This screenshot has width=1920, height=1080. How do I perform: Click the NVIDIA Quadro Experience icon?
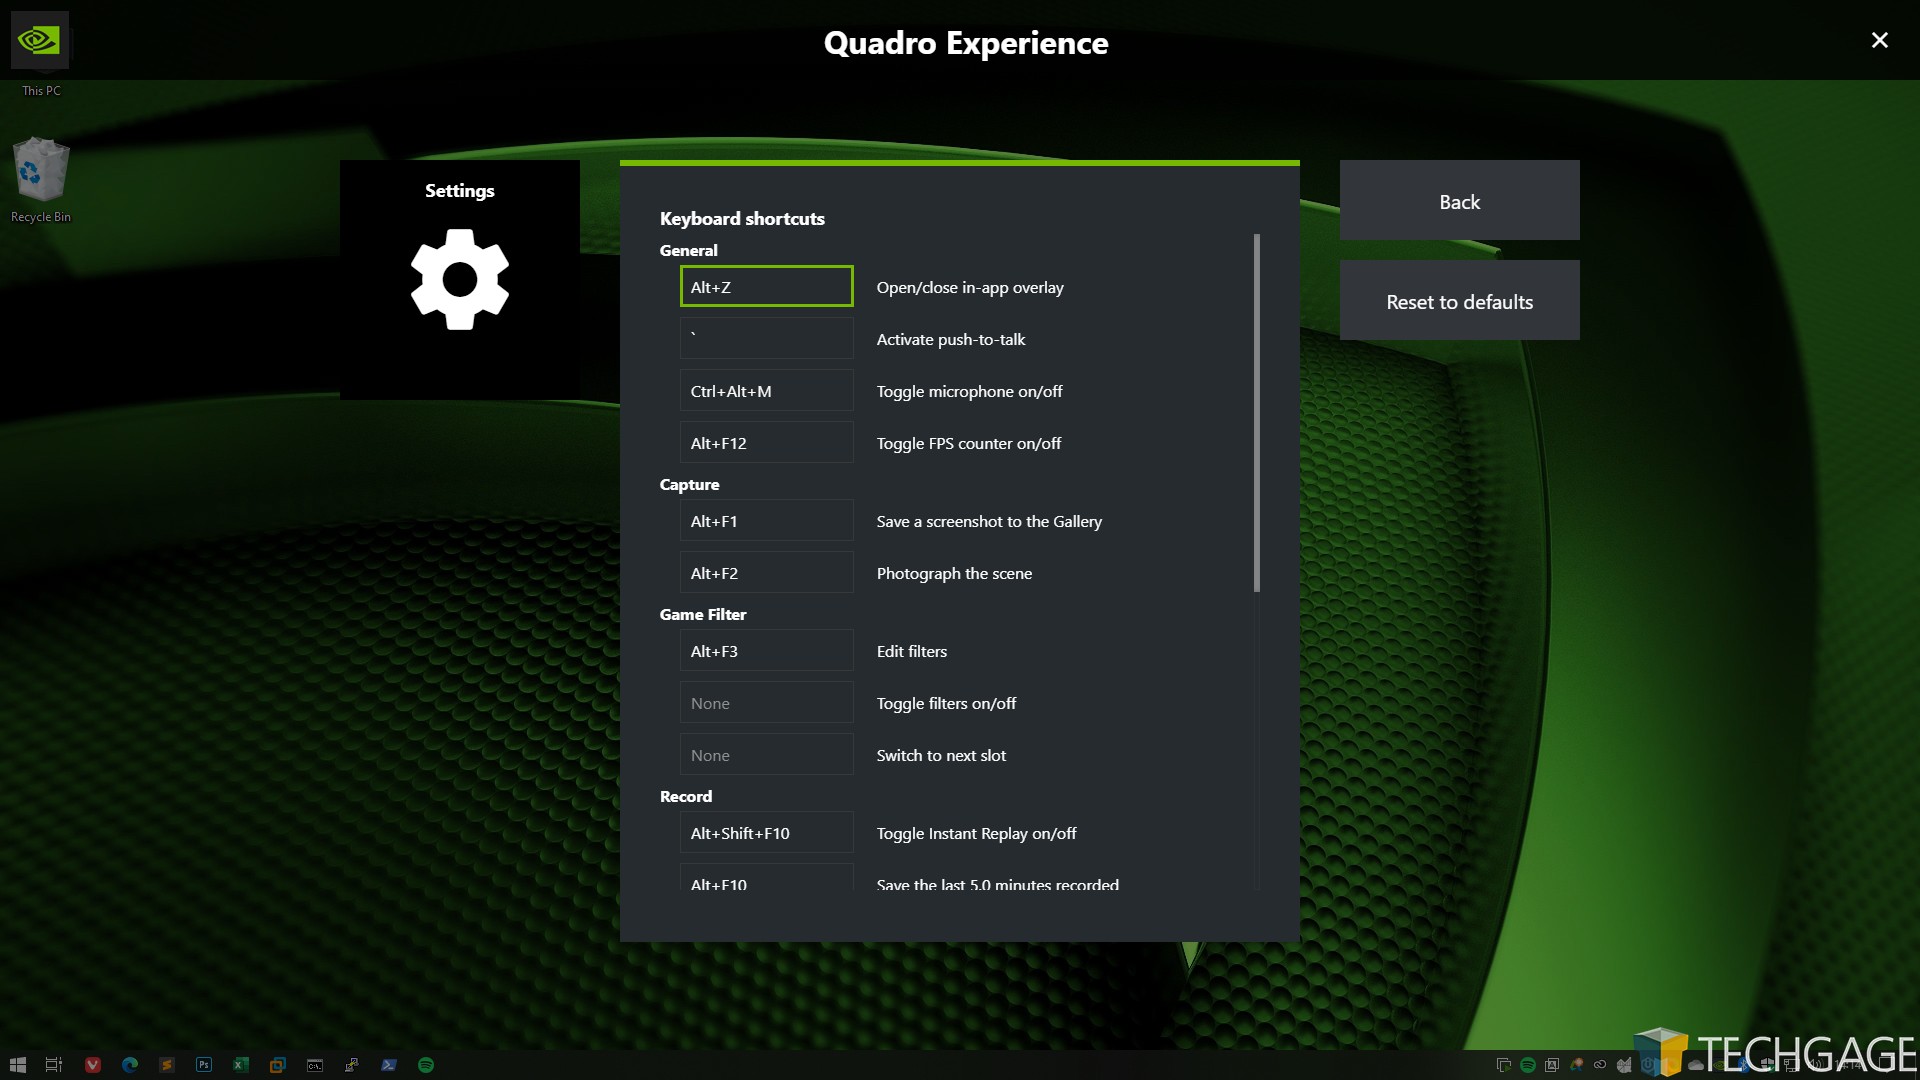[40, 40]
